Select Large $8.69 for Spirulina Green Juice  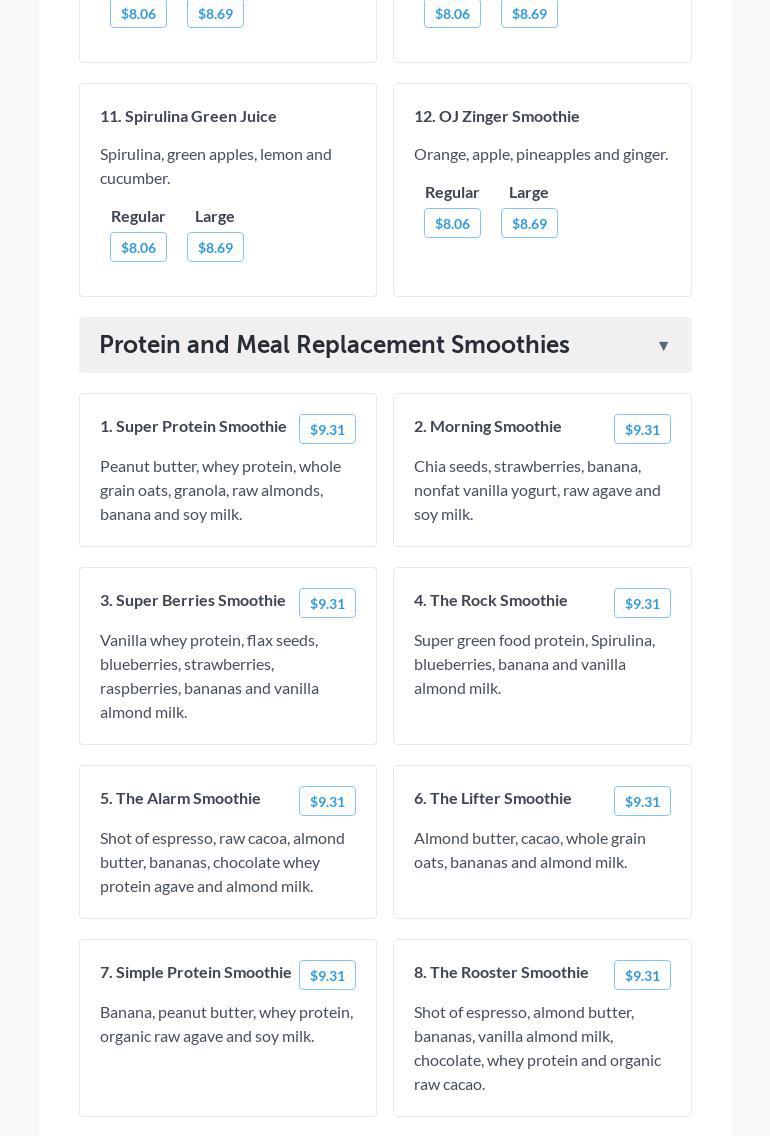[x=215, y=247]
